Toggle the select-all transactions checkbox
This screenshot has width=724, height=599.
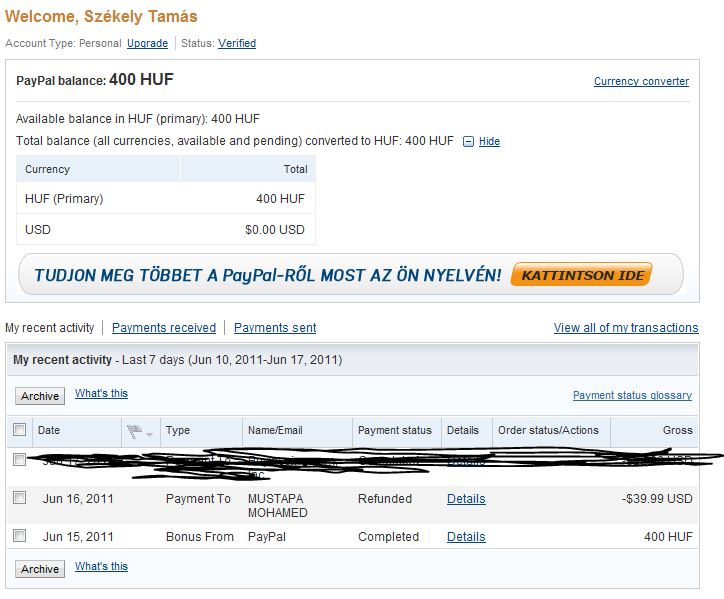[x=20, y=430]
